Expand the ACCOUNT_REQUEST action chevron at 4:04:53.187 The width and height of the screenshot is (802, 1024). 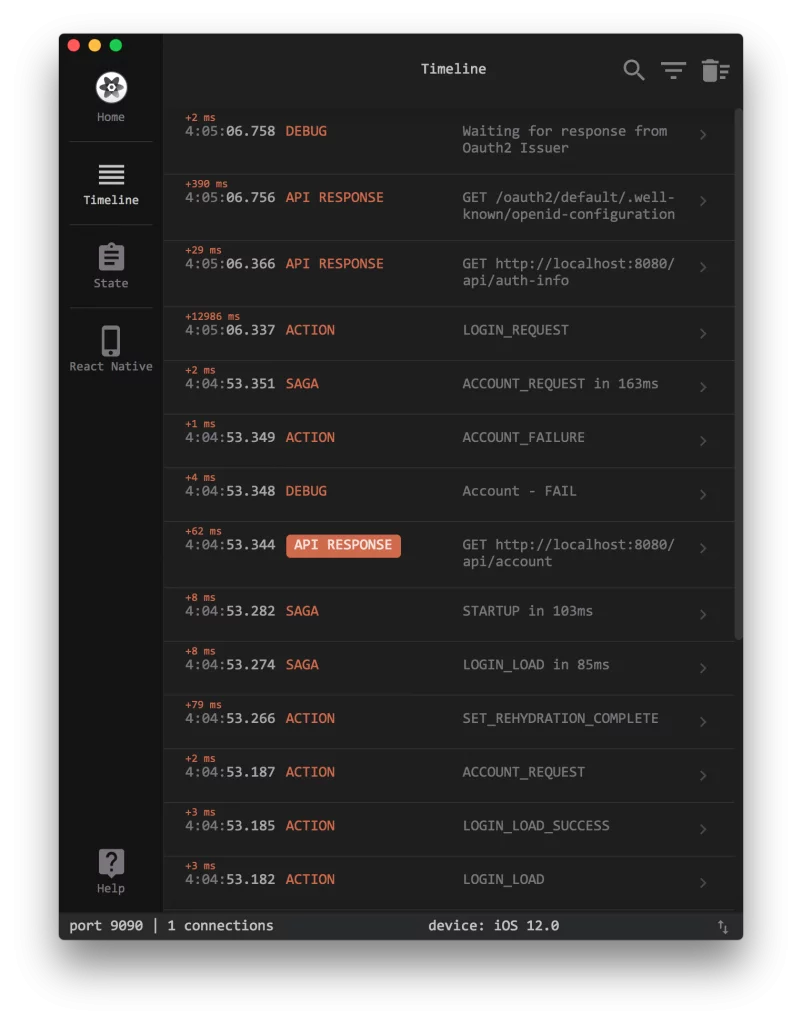point(703,775)
